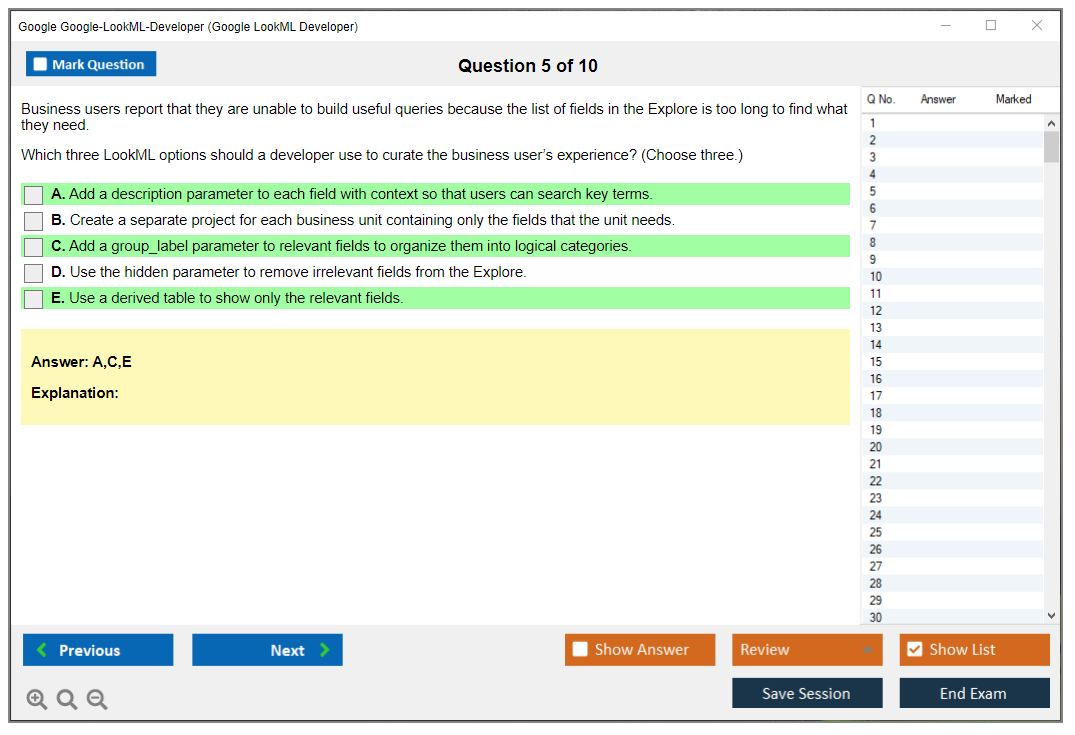Select question 10 in the question list
The width and height of the screenshot is (1075, 735).
(876, 277)
